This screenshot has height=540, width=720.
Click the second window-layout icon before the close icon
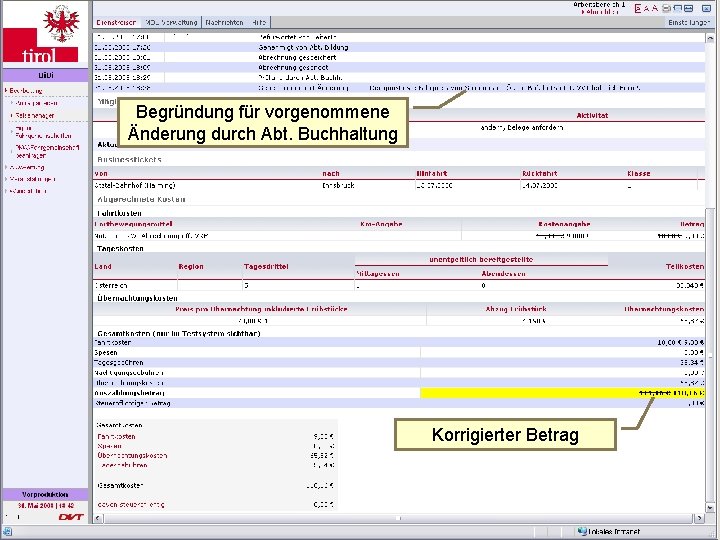689,9
